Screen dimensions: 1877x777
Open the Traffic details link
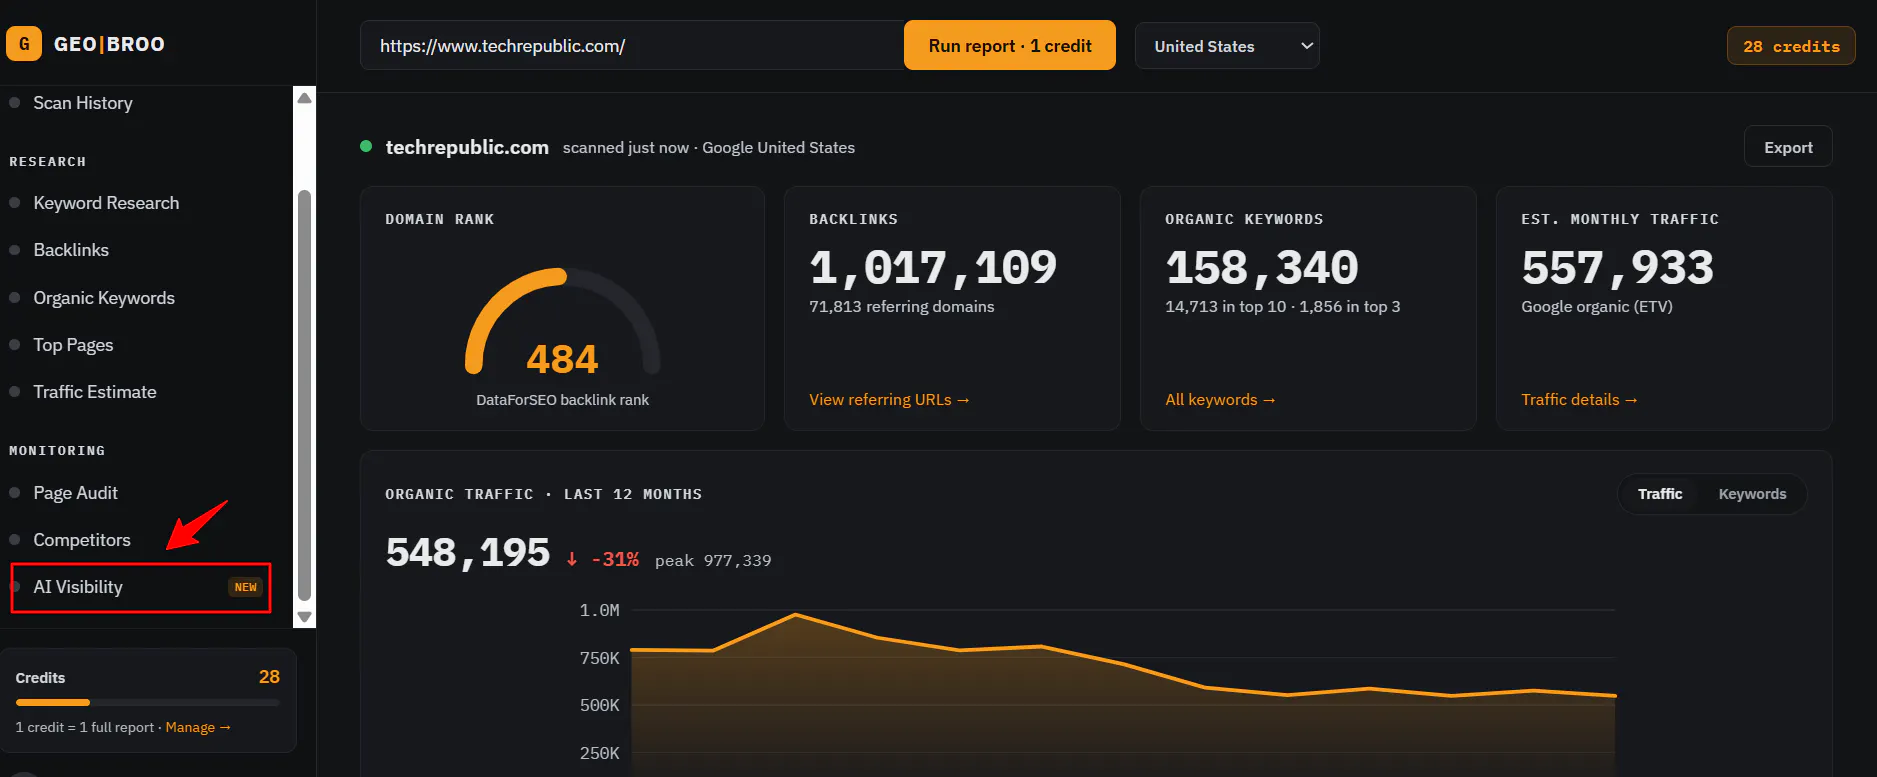pyautogui.click(x=1579, y=400)
